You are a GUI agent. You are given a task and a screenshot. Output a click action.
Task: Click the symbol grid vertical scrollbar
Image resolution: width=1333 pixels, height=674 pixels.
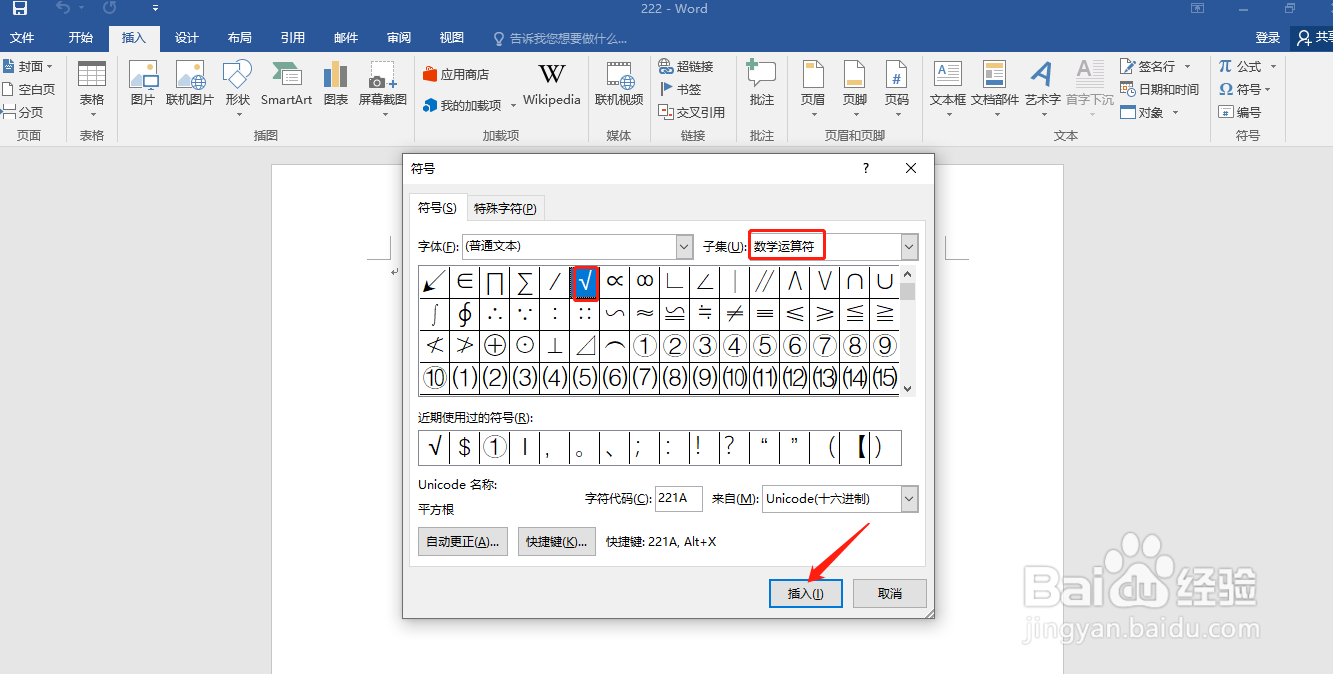[x=908, y=331]
